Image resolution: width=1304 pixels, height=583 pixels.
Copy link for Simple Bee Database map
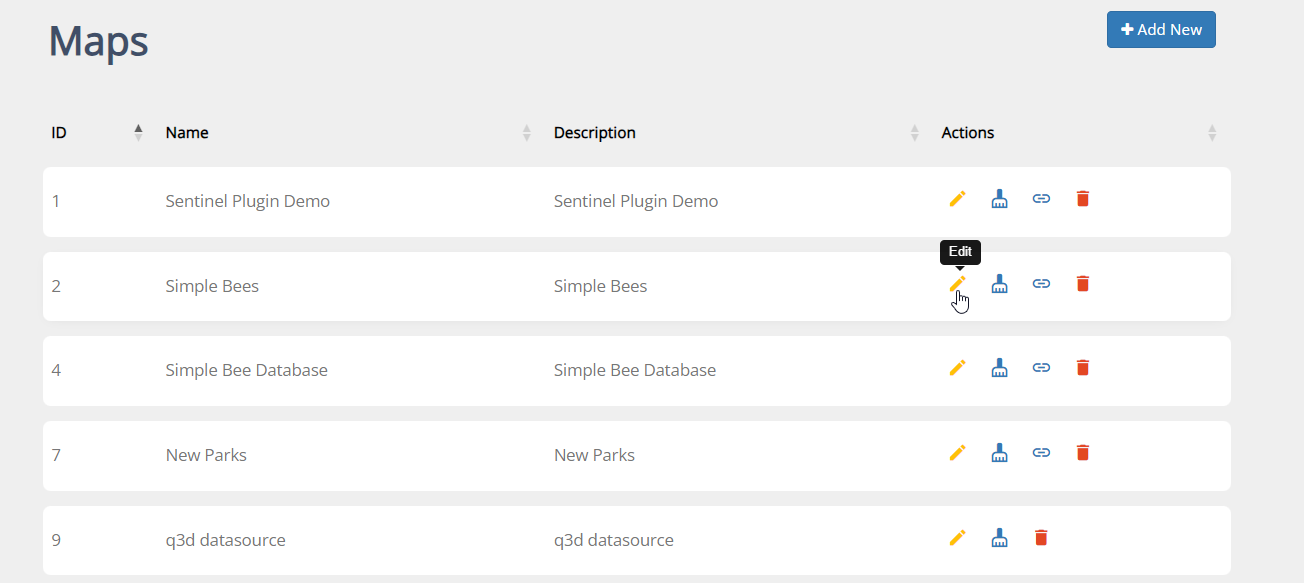point(1041,368)
